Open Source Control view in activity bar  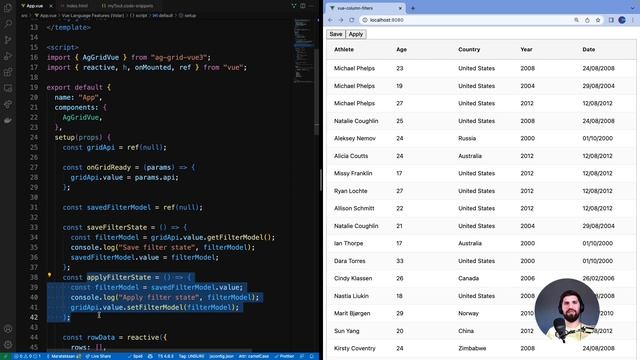click(x=8, y=40)
